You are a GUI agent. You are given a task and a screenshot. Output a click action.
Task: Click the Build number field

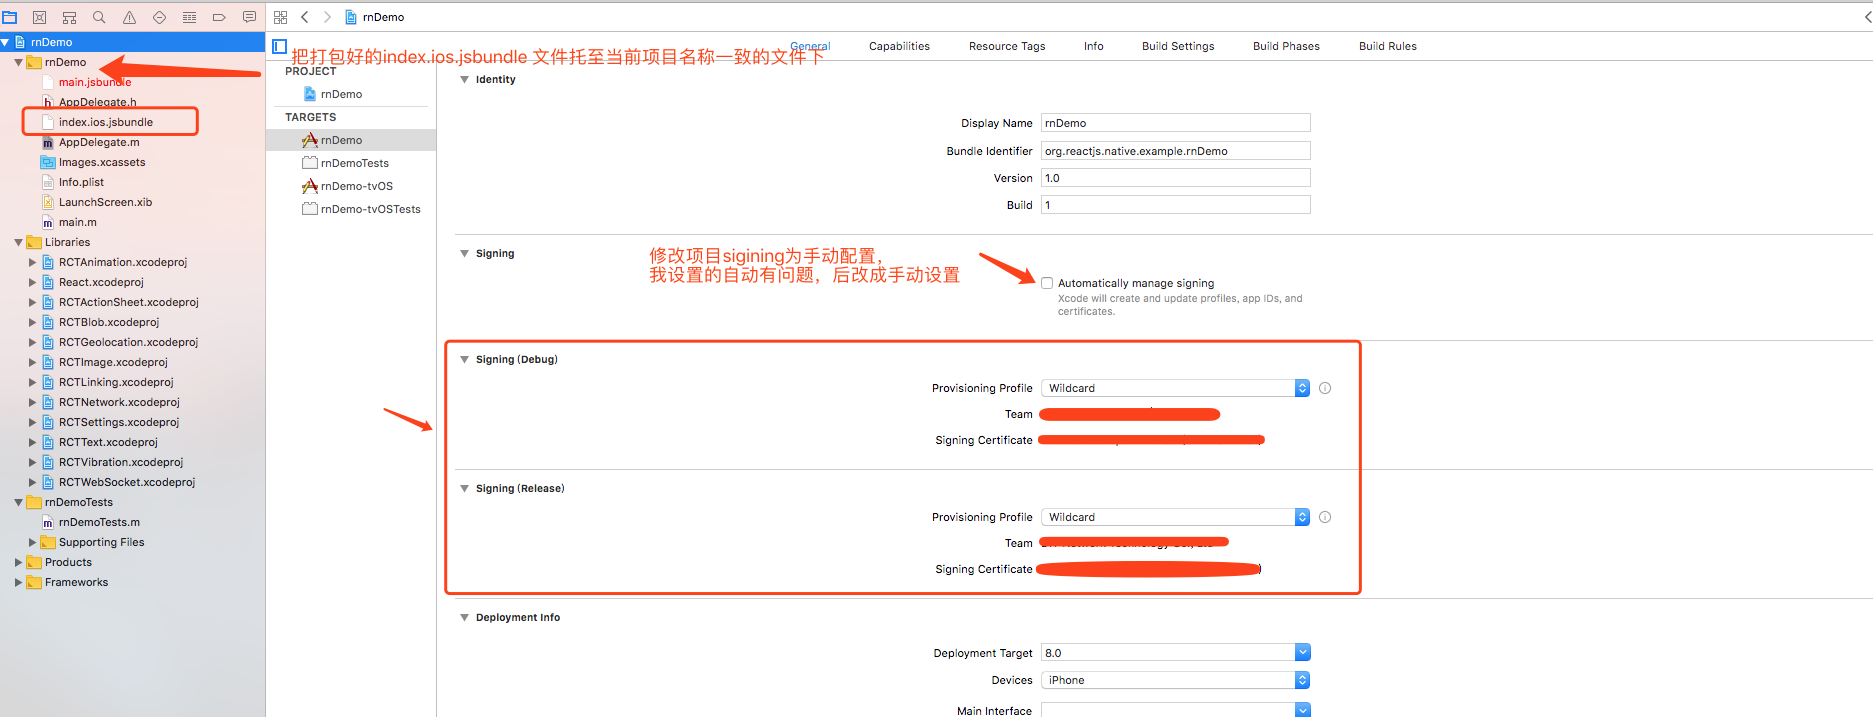pyautogui.click(x=1175, y=205)
